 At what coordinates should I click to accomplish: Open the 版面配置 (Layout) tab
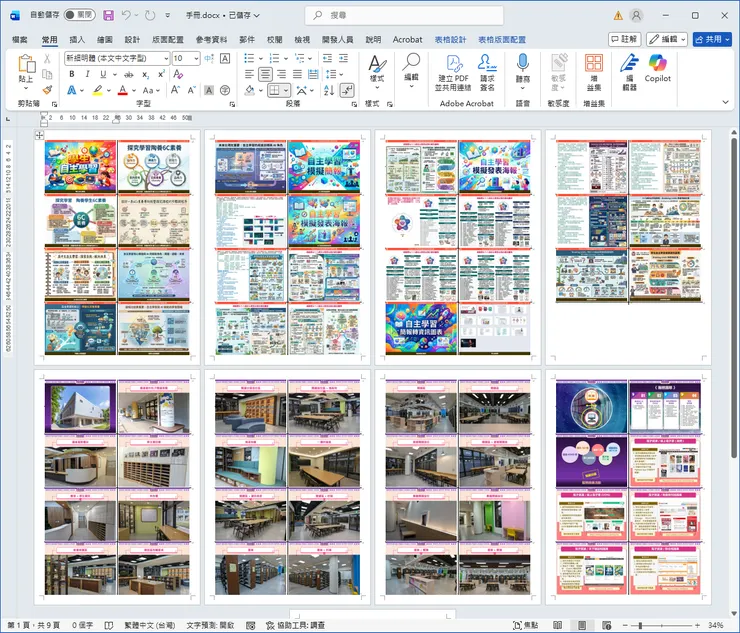(168, 40)
